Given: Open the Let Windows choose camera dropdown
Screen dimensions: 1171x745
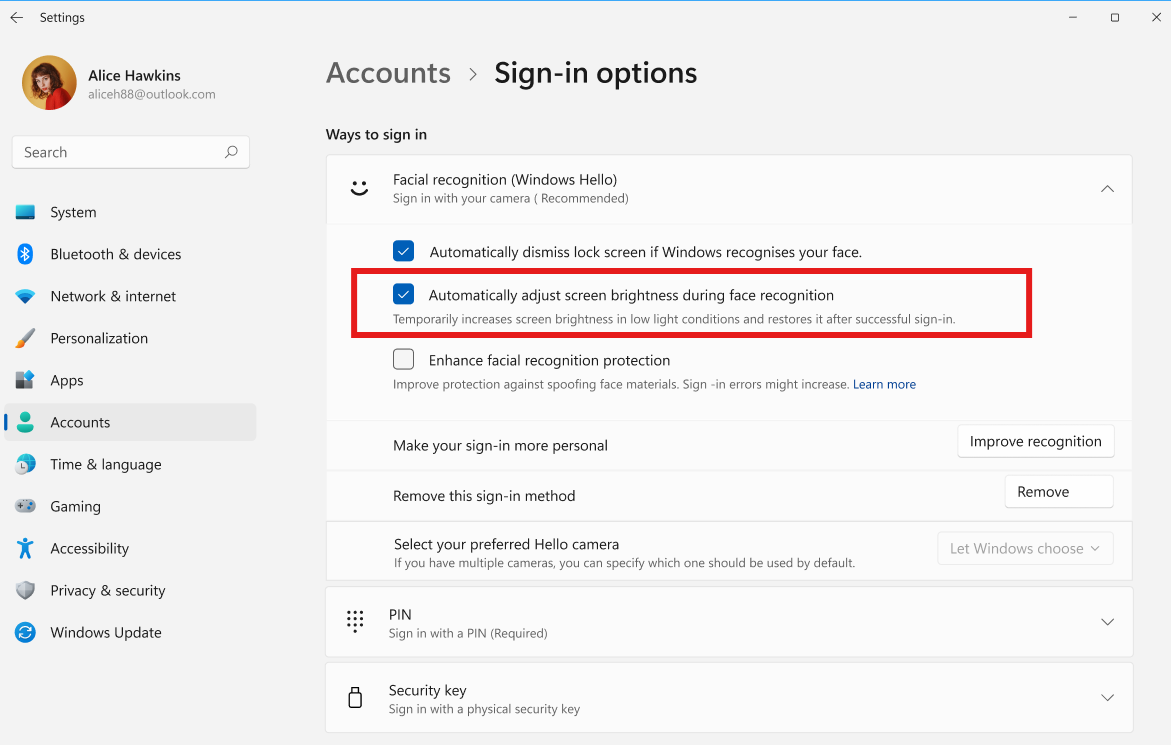Looking at the screenshot, I should coord(1025,549).
